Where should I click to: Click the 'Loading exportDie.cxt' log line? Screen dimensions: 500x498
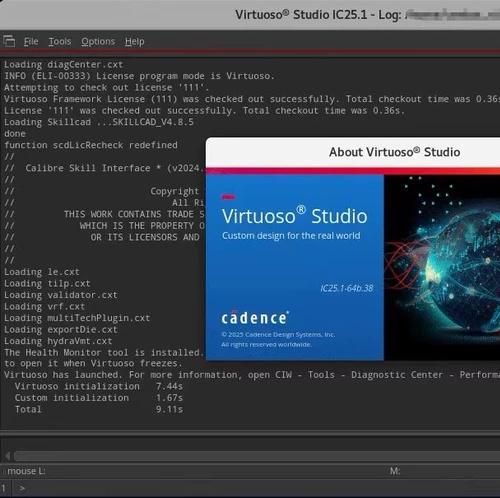[x=61, y=330]
